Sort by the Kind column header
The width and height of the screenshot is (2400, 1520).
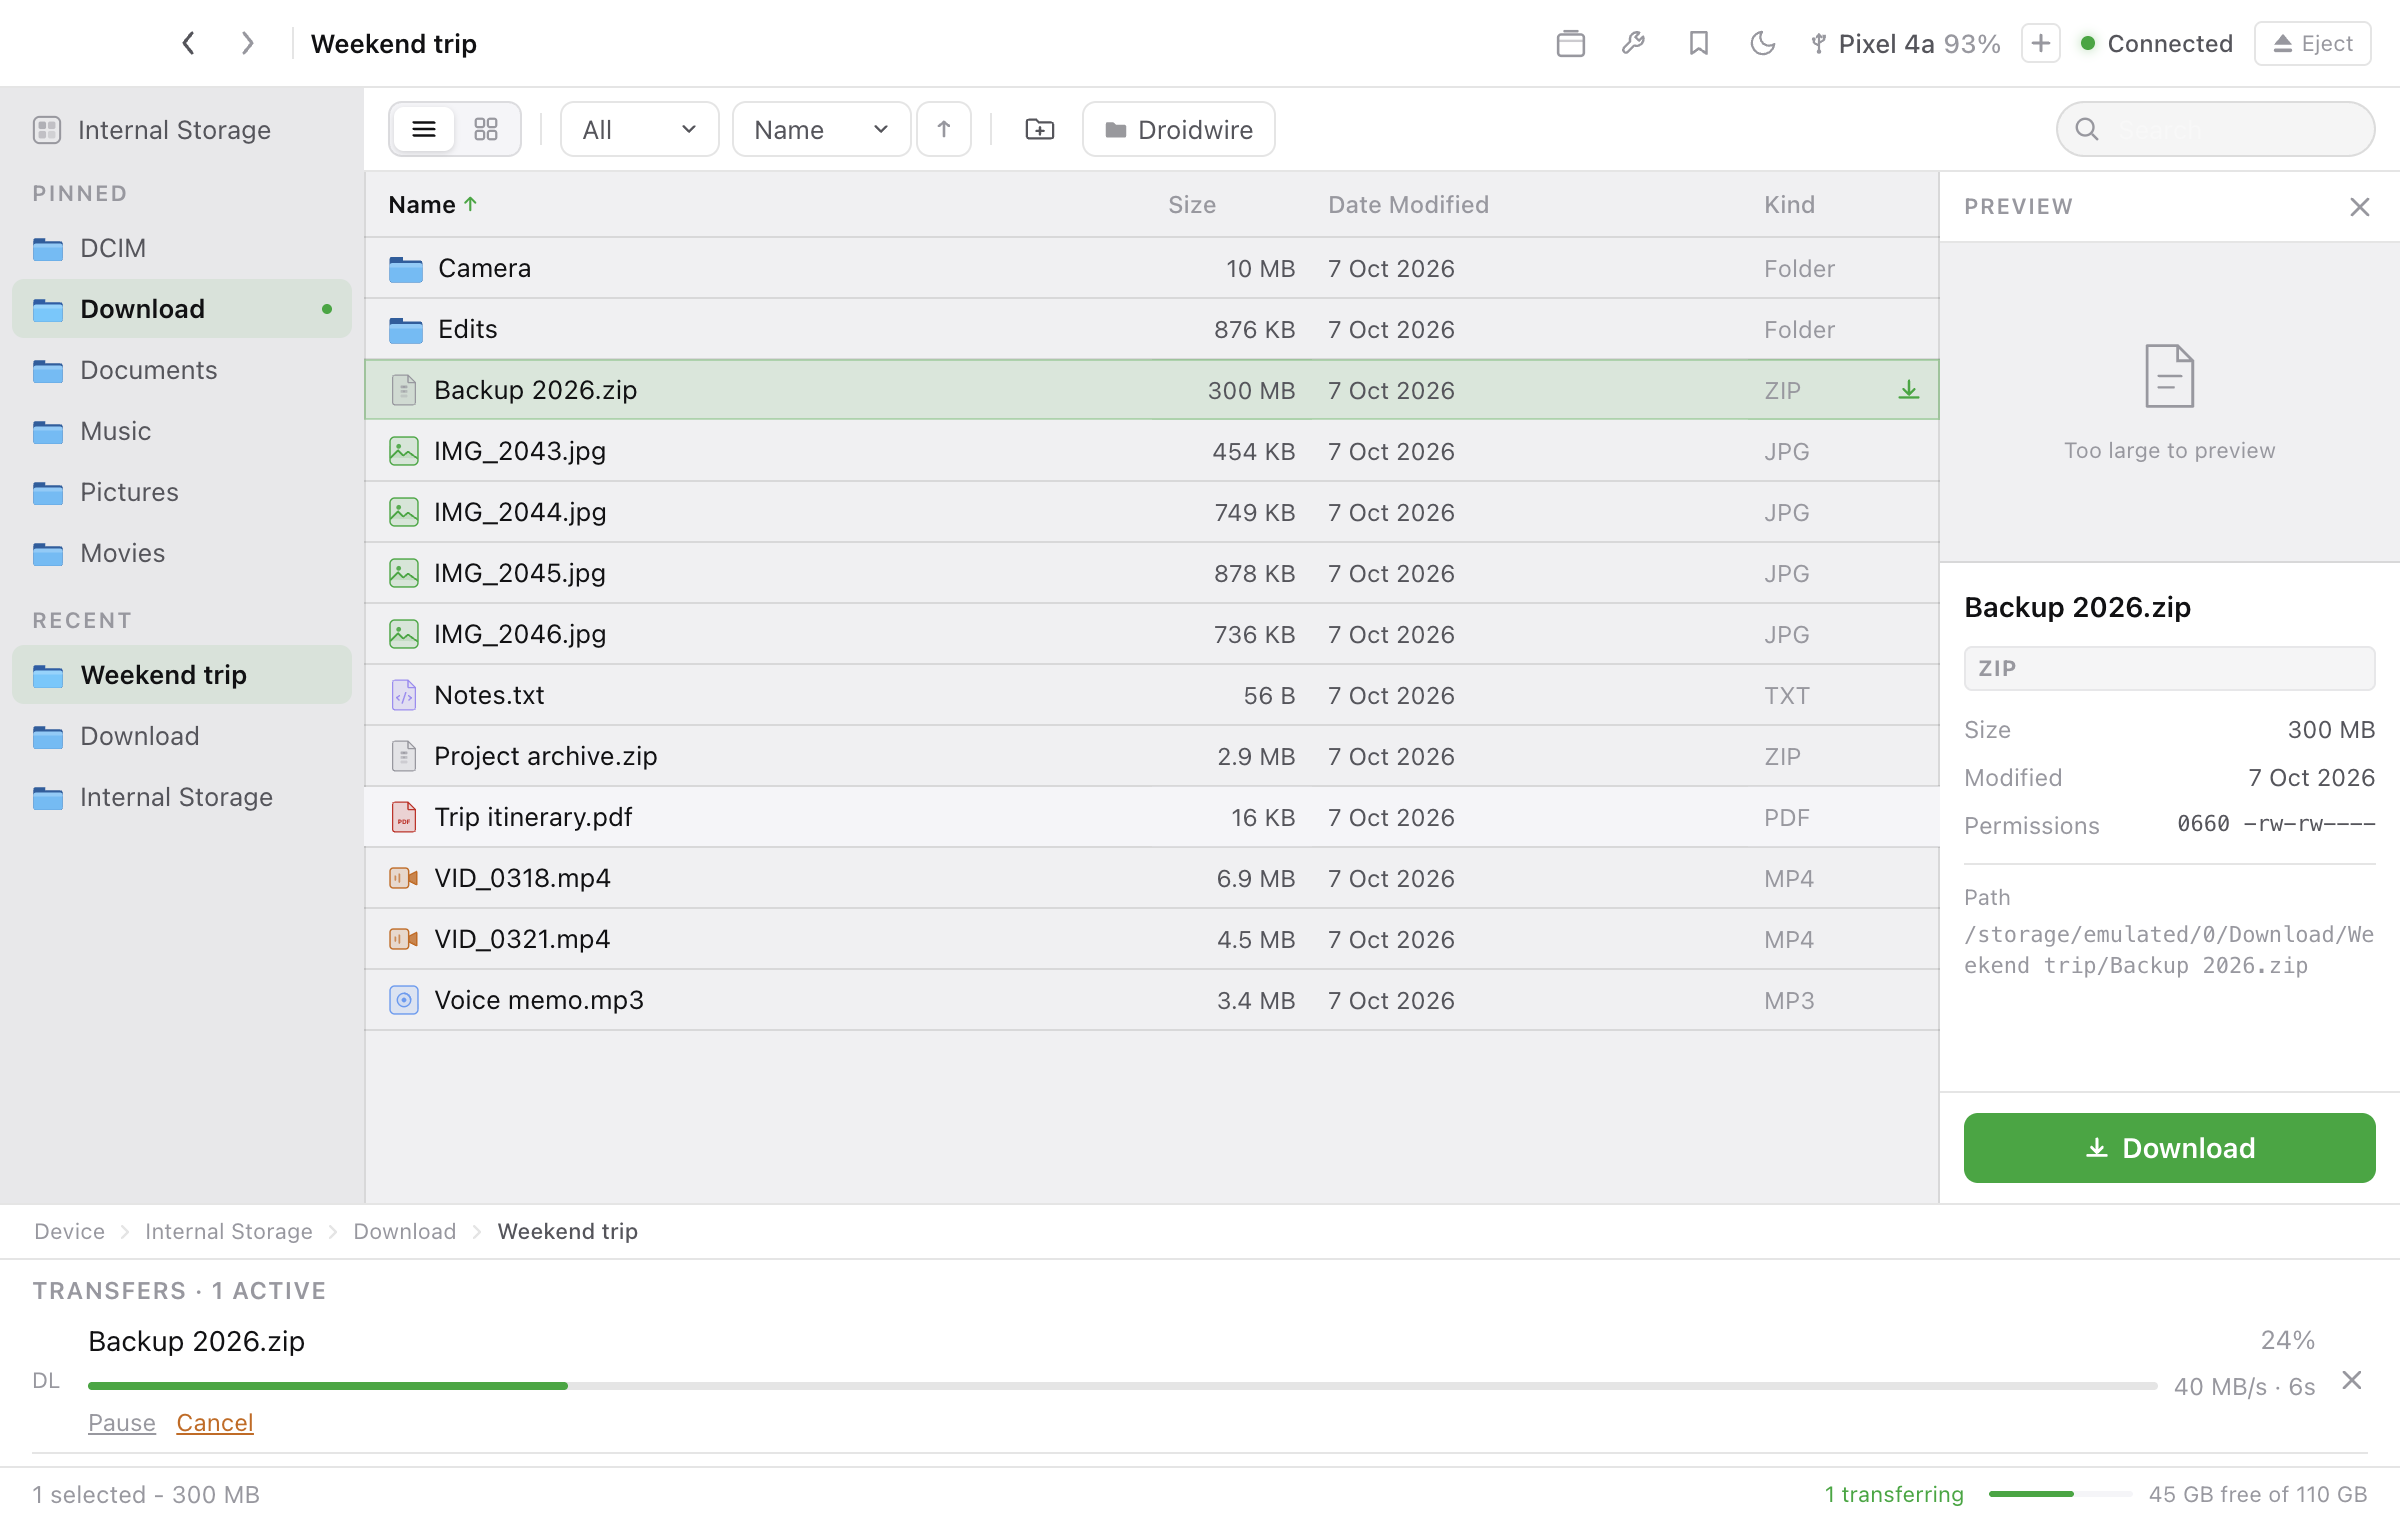point(1789,205)
